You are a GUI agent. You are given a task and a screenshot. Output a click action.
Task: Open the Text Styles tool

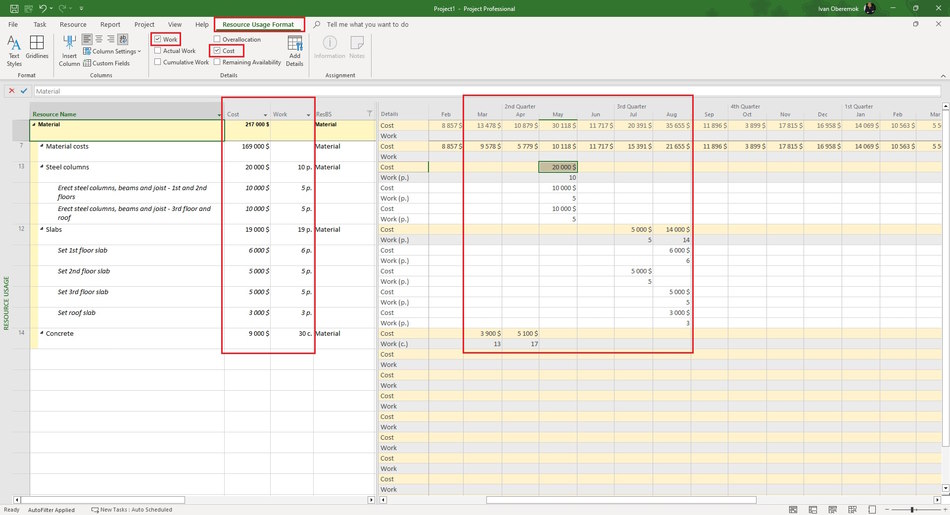[14, 51]
